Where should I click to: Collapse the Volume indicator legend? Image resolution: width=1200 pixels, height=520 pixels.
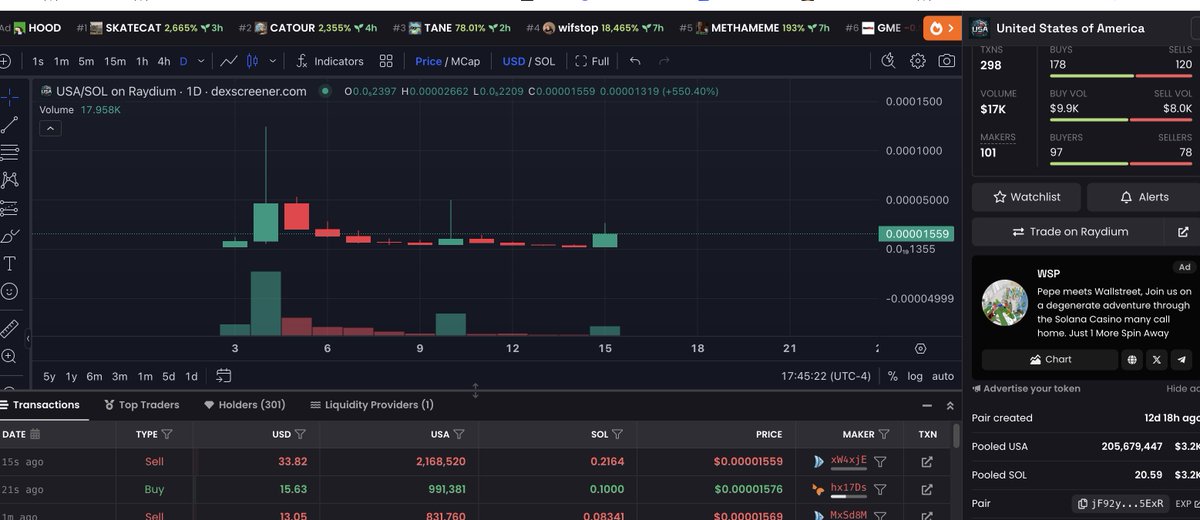[49, 128]
